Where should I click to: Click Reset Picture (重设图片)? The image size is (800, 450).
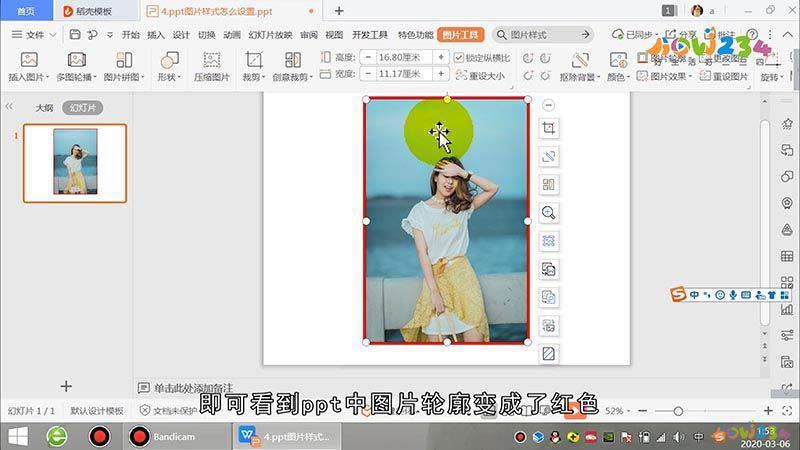(x=724, y=76)
